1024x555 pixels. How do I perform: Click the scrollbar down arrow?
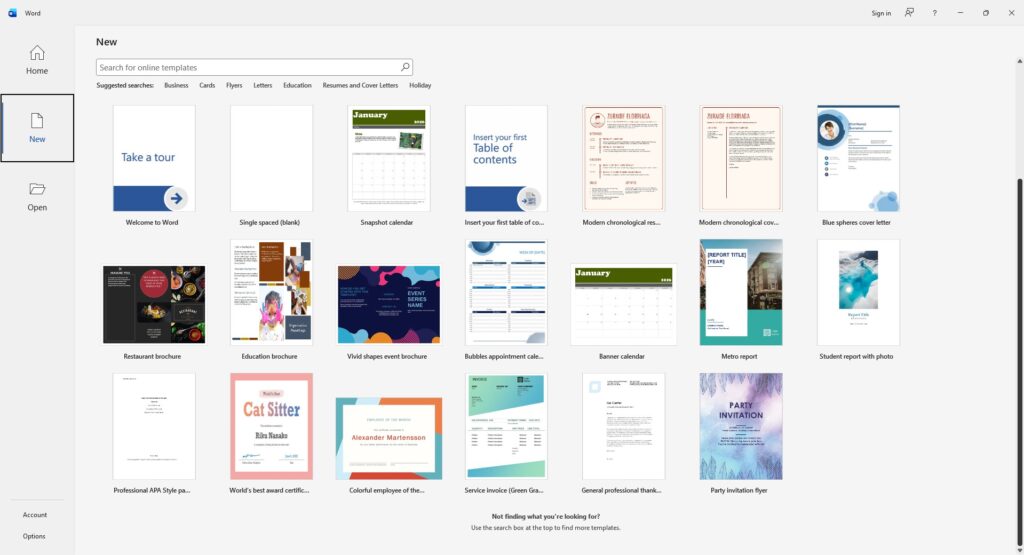[1019, 550]
